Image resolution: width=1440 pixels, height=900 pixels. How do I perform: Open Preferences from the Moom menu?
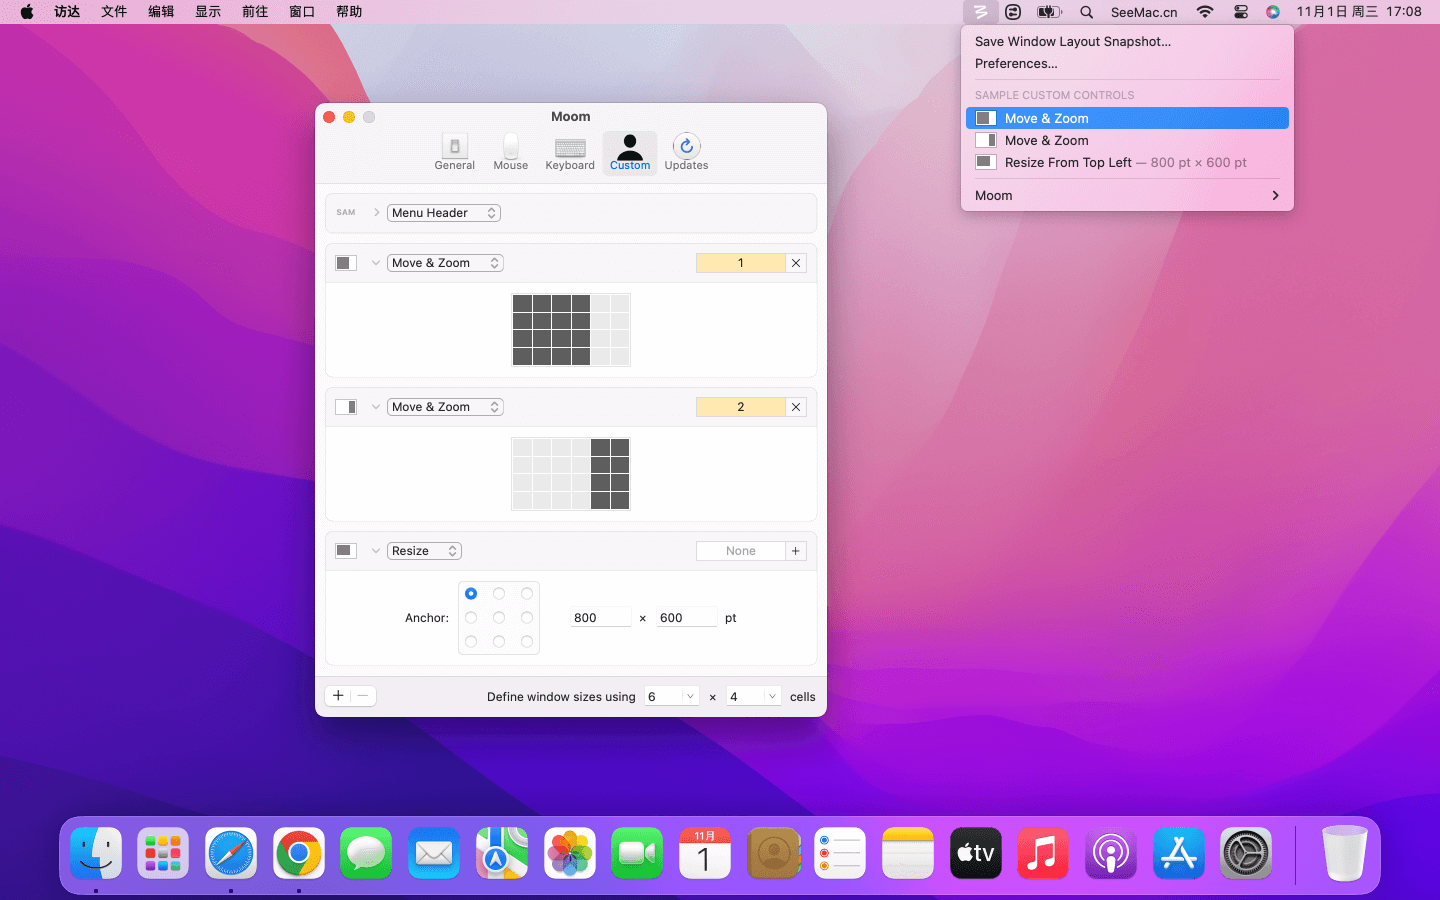click(x=1016, y=63)
